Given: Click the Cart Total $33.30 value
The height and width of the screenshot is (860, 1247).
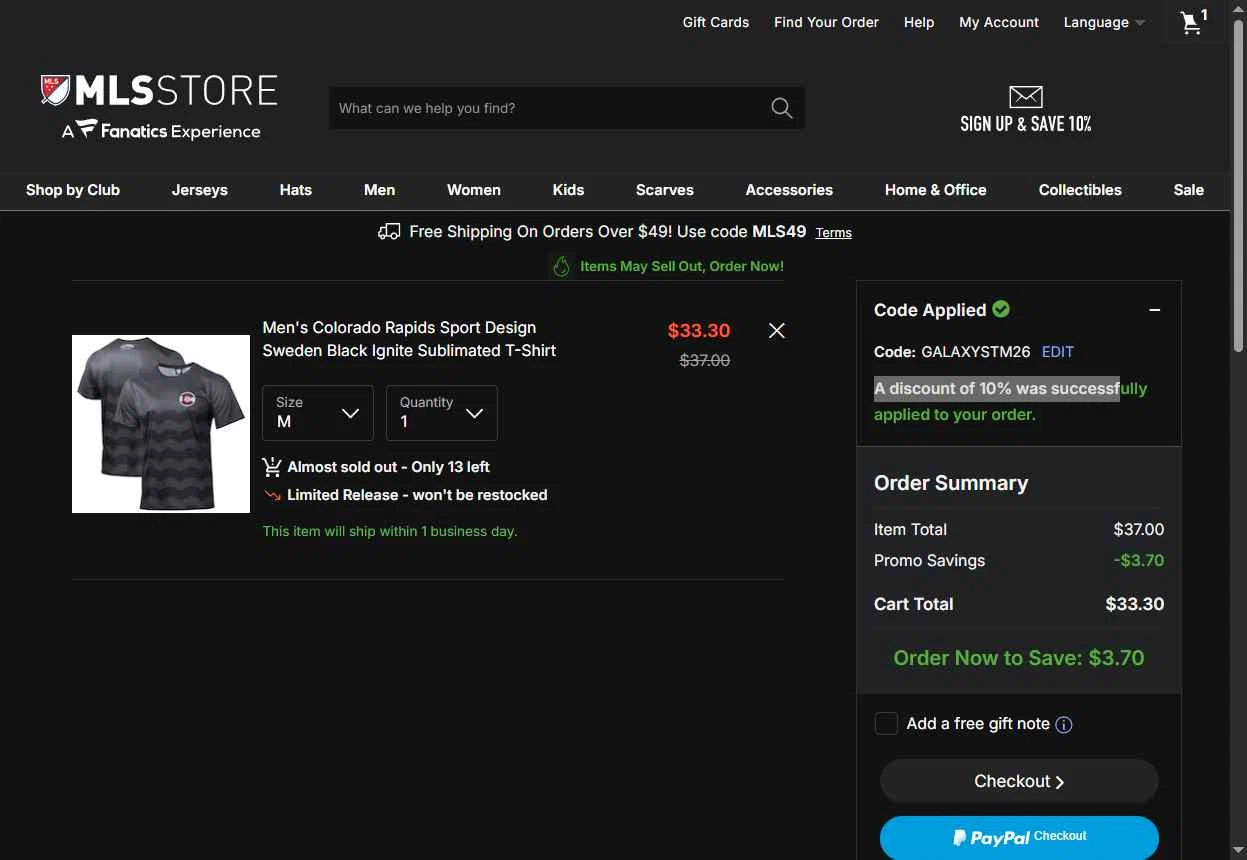Looking at the screenshot, I should point(1135,604).
